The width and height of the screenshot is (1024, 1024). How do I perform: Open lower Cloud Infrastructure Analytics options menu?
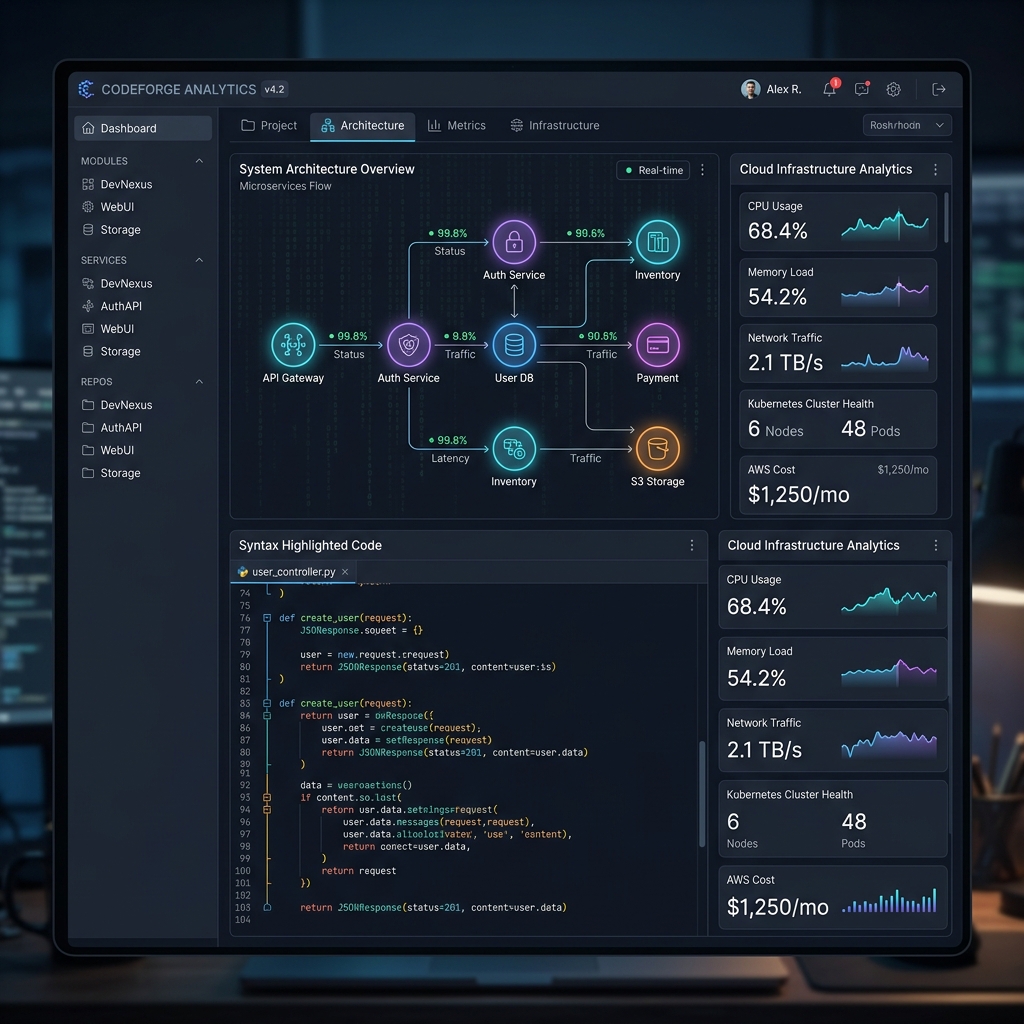coord(936,545)
